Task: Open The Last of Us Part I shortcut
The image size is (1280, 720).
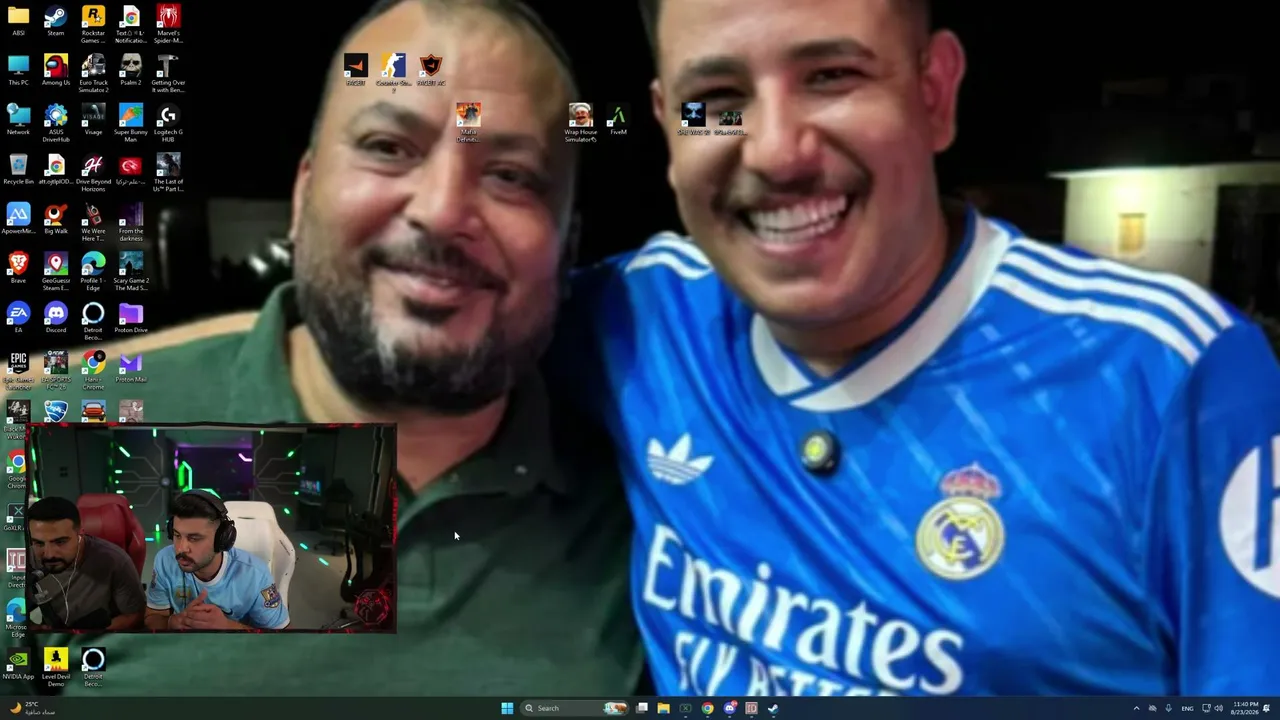Action: [168, 173]
